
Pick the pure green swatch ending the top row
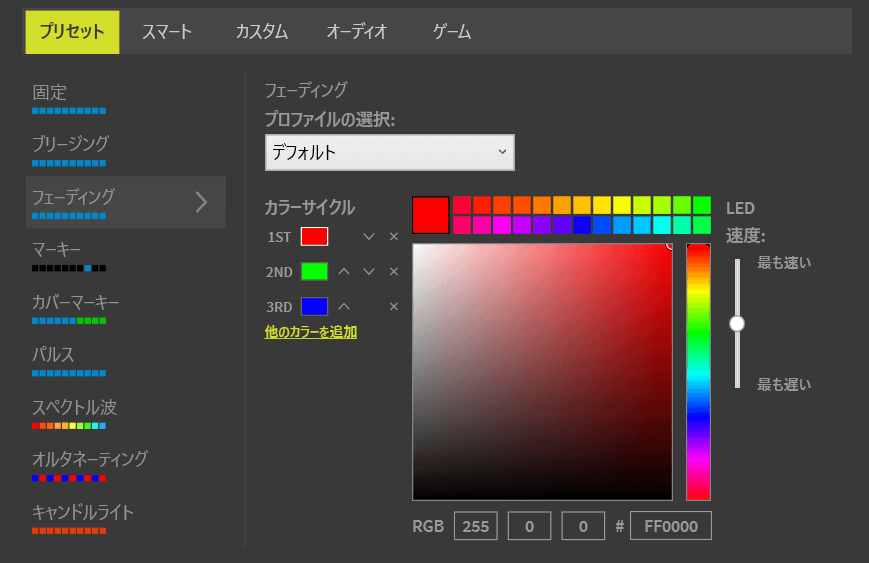(702, 205)
